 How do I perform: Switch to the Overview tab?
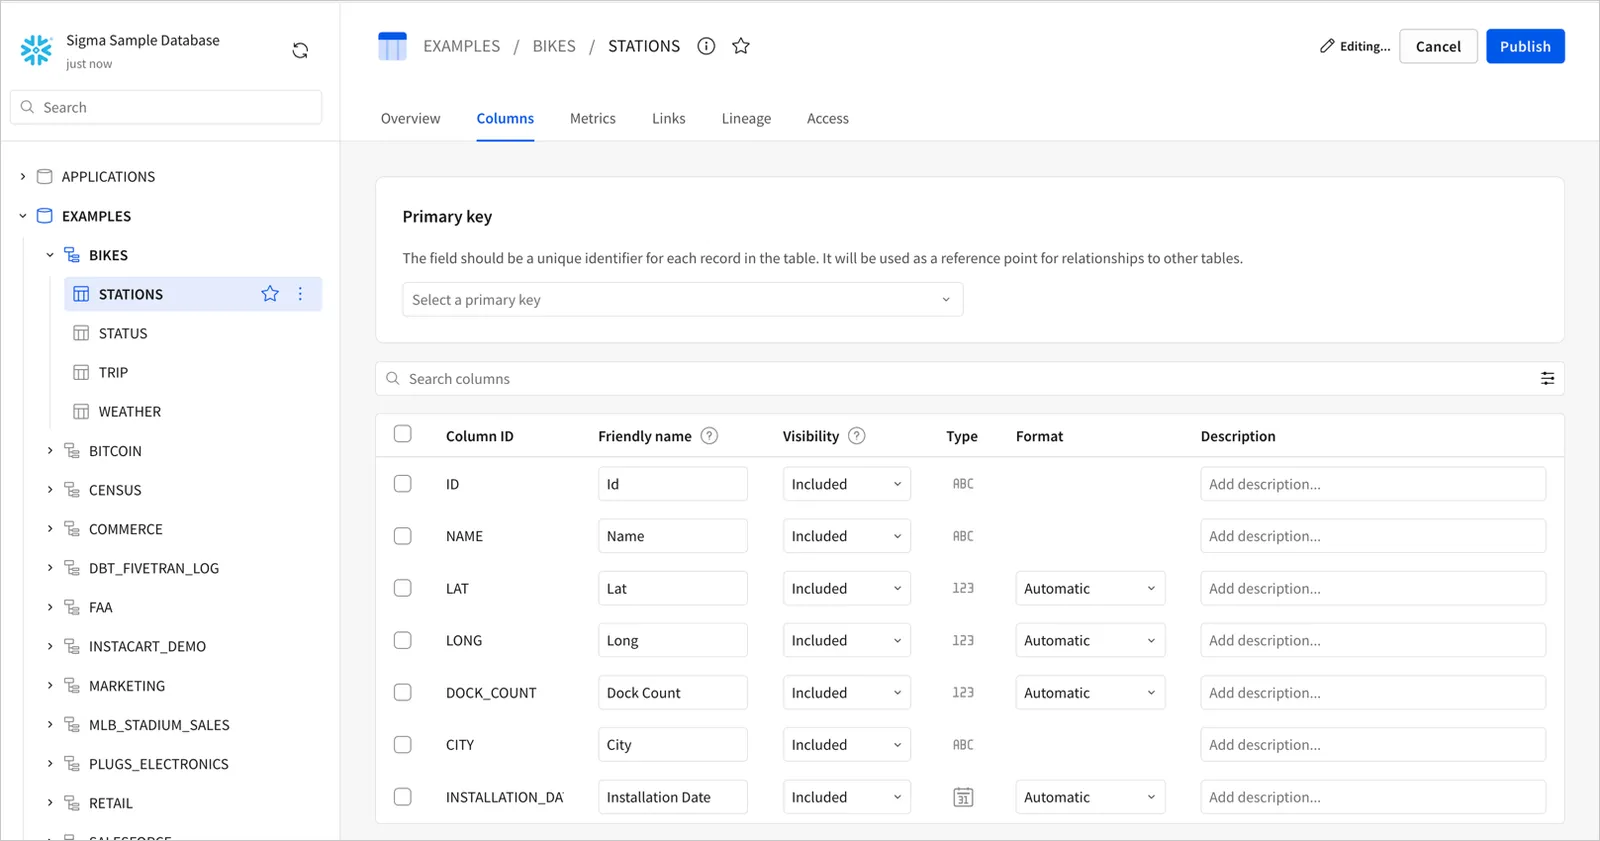[x=410, y=118]
